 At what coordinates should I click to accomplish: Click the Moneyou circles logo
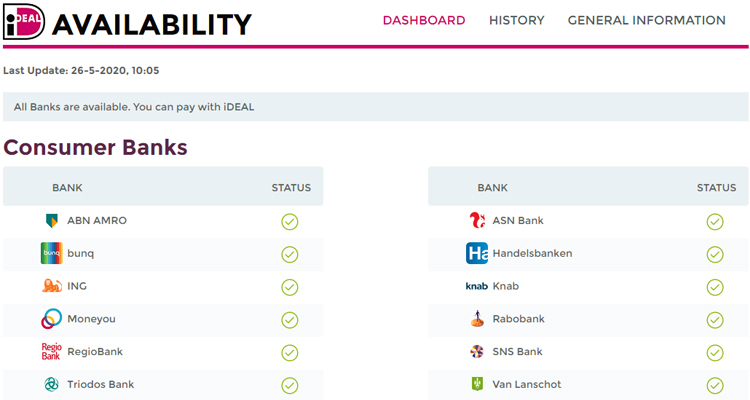tap(52, 319)
